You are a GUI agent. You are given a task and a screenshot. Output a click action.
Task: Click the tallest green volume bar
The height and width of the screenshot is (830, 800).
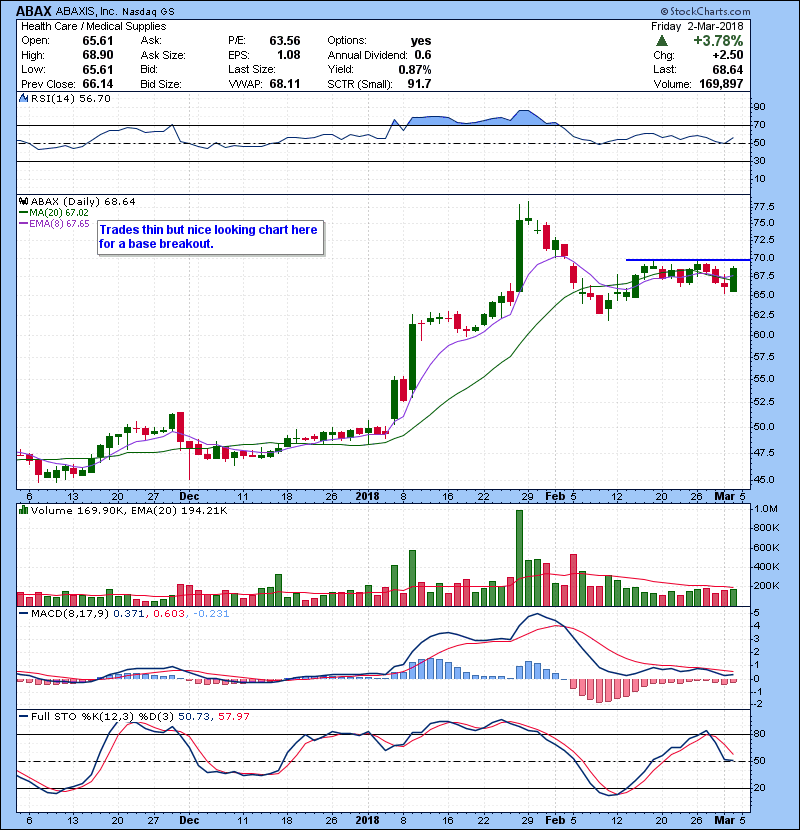point(519,558)
